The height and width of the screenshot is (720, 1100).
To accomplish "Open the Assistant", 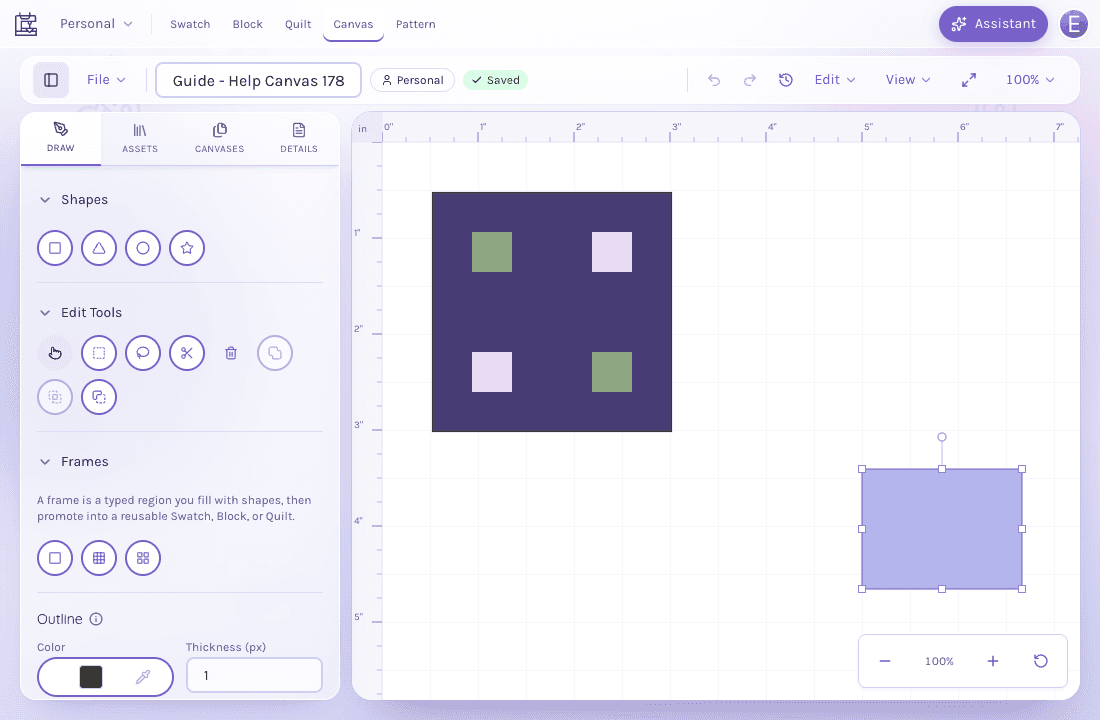I will pos(993,24).
